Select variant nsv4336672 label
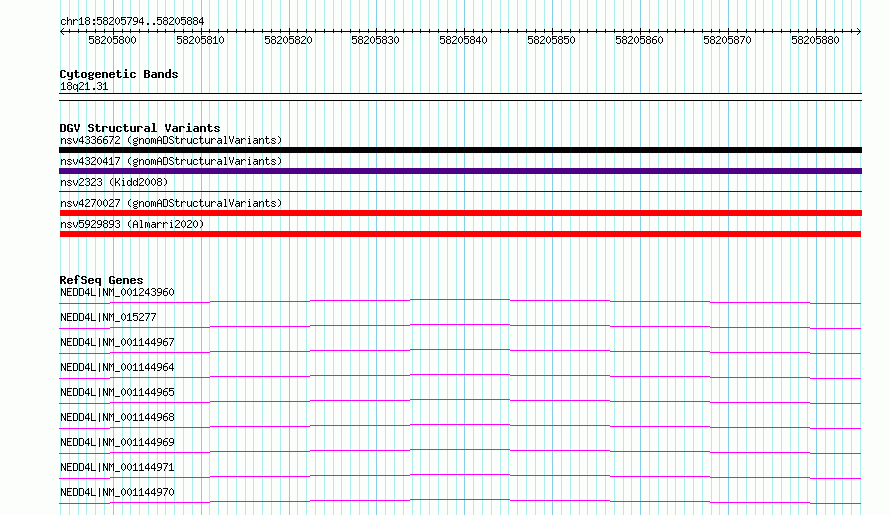 tap(171, 140)
